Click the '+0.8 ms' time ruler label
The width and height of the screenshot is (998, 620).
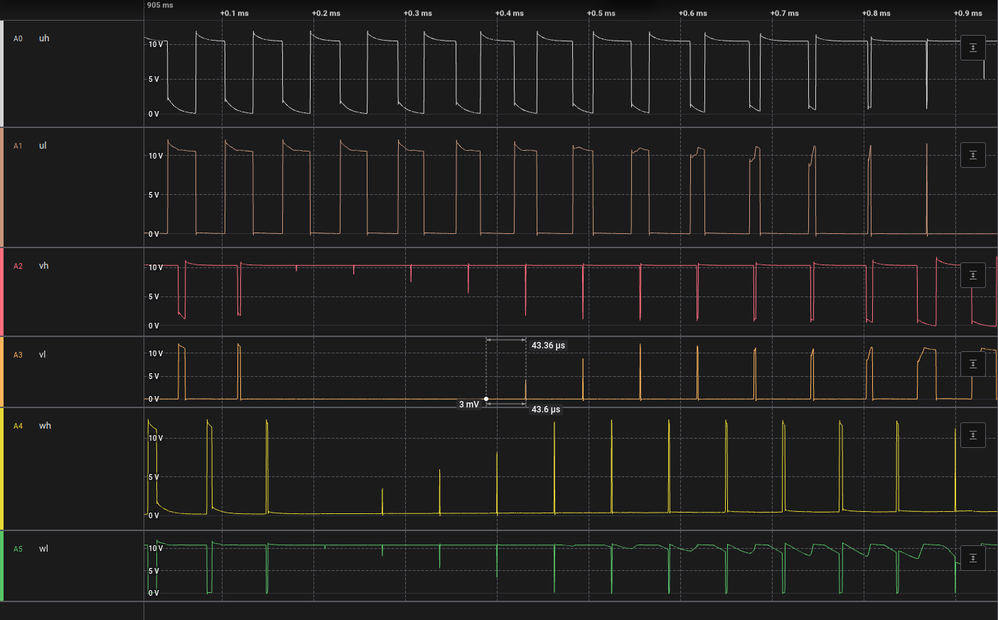(876, 13)
